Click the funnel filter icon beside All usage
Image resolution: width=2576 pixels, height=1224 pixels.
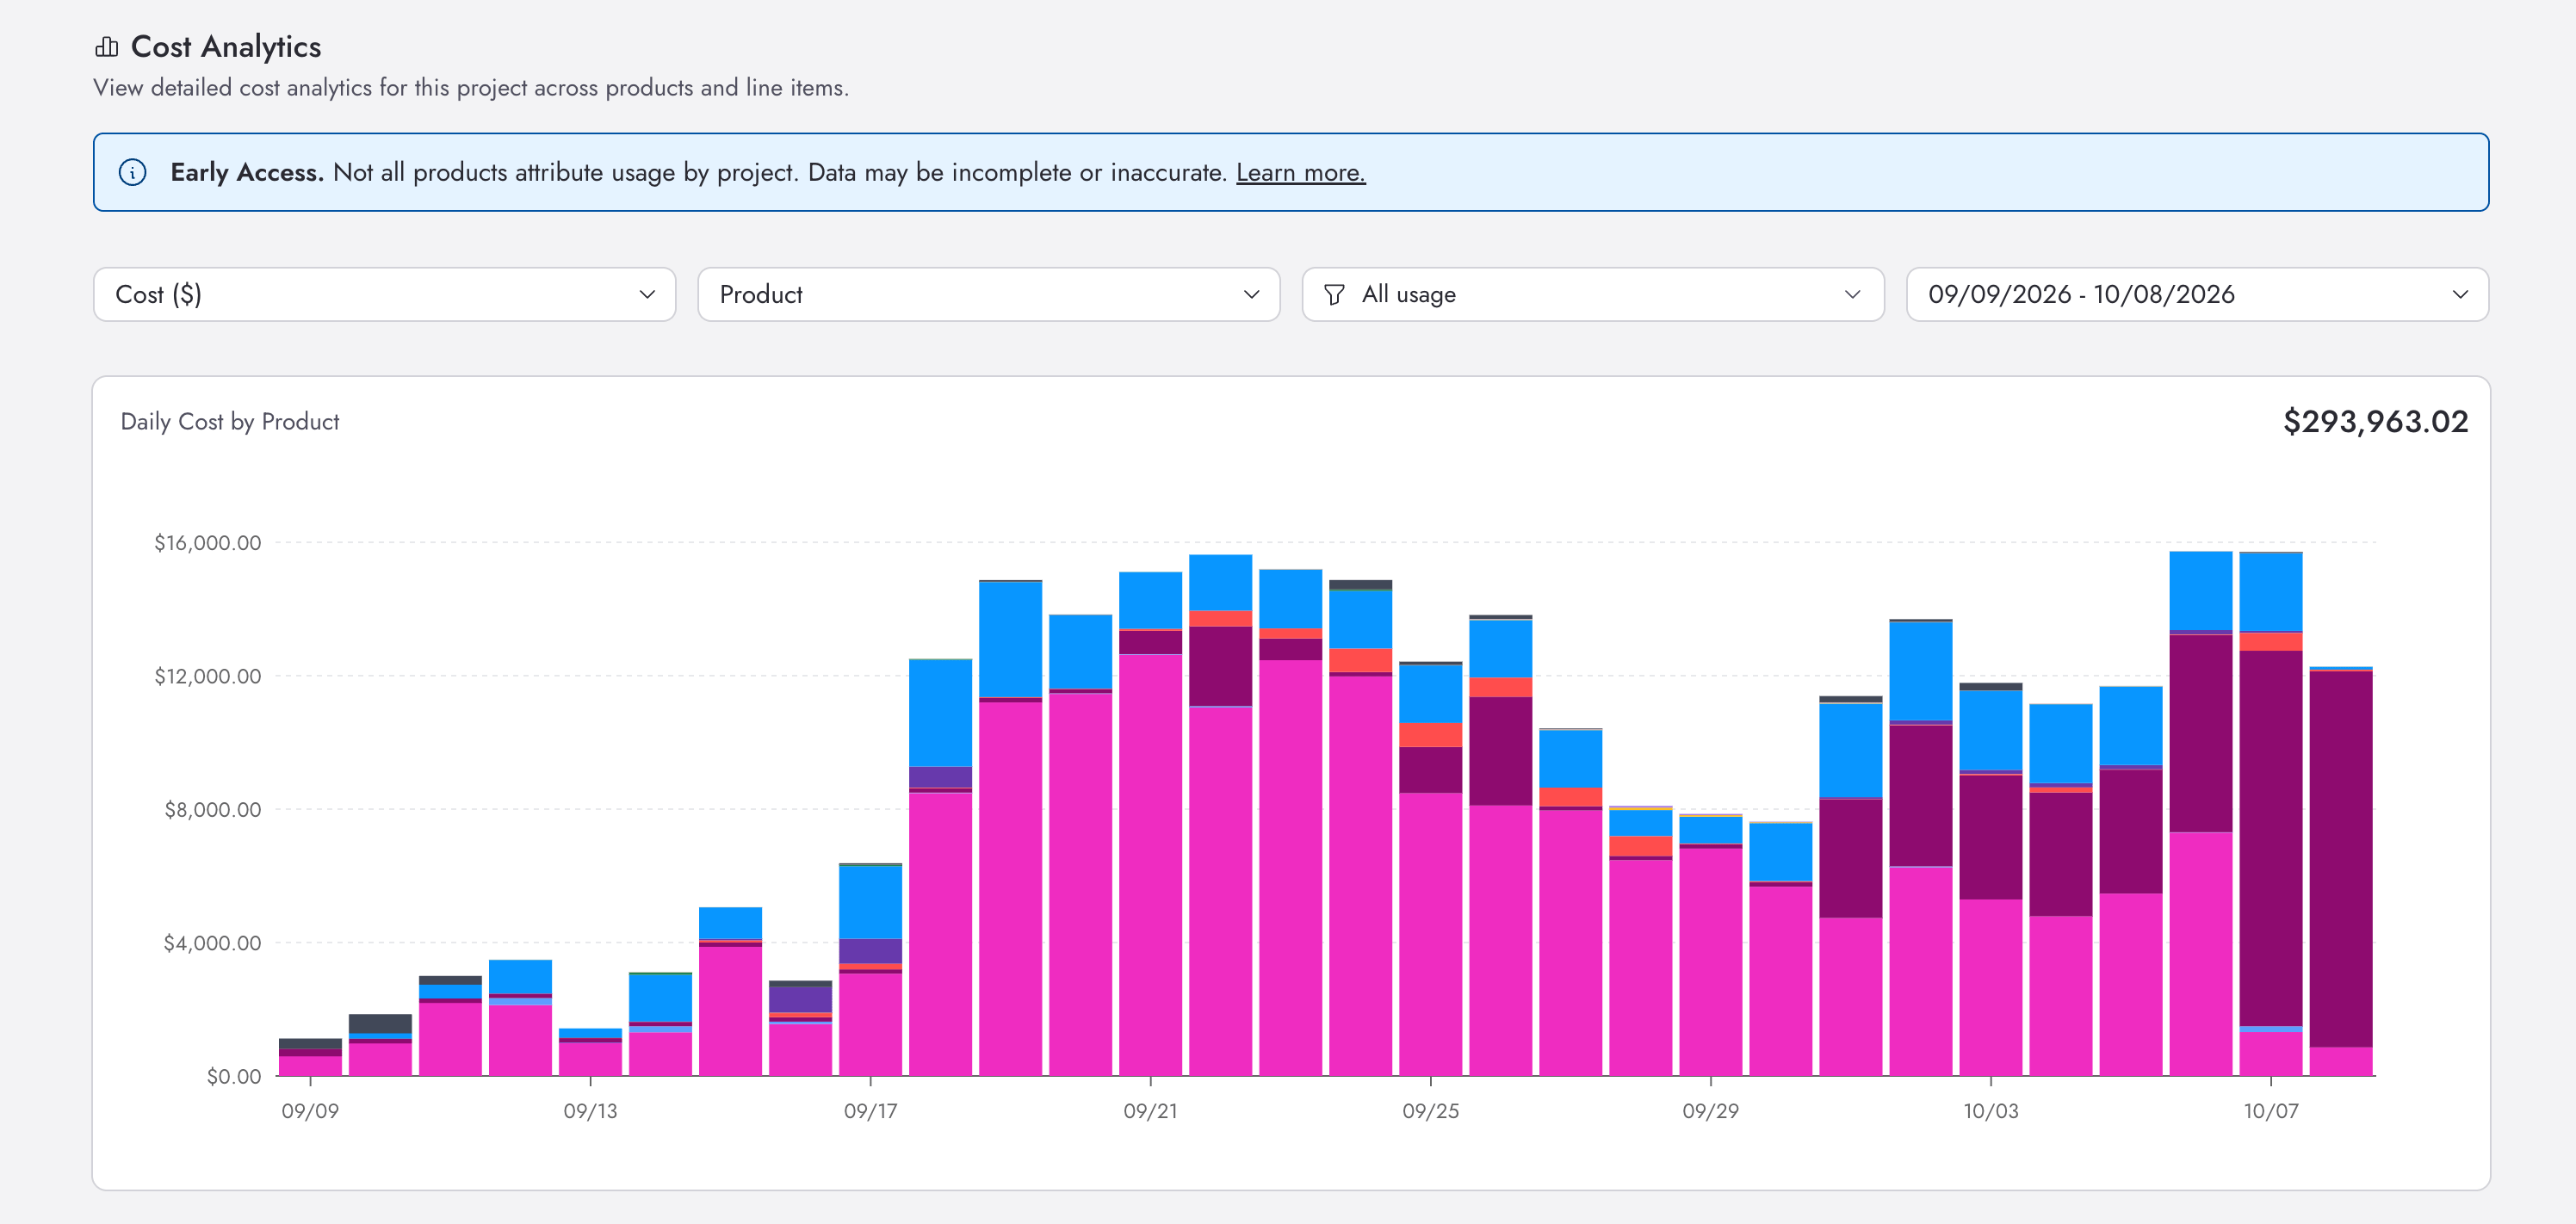coord(1333,294)
